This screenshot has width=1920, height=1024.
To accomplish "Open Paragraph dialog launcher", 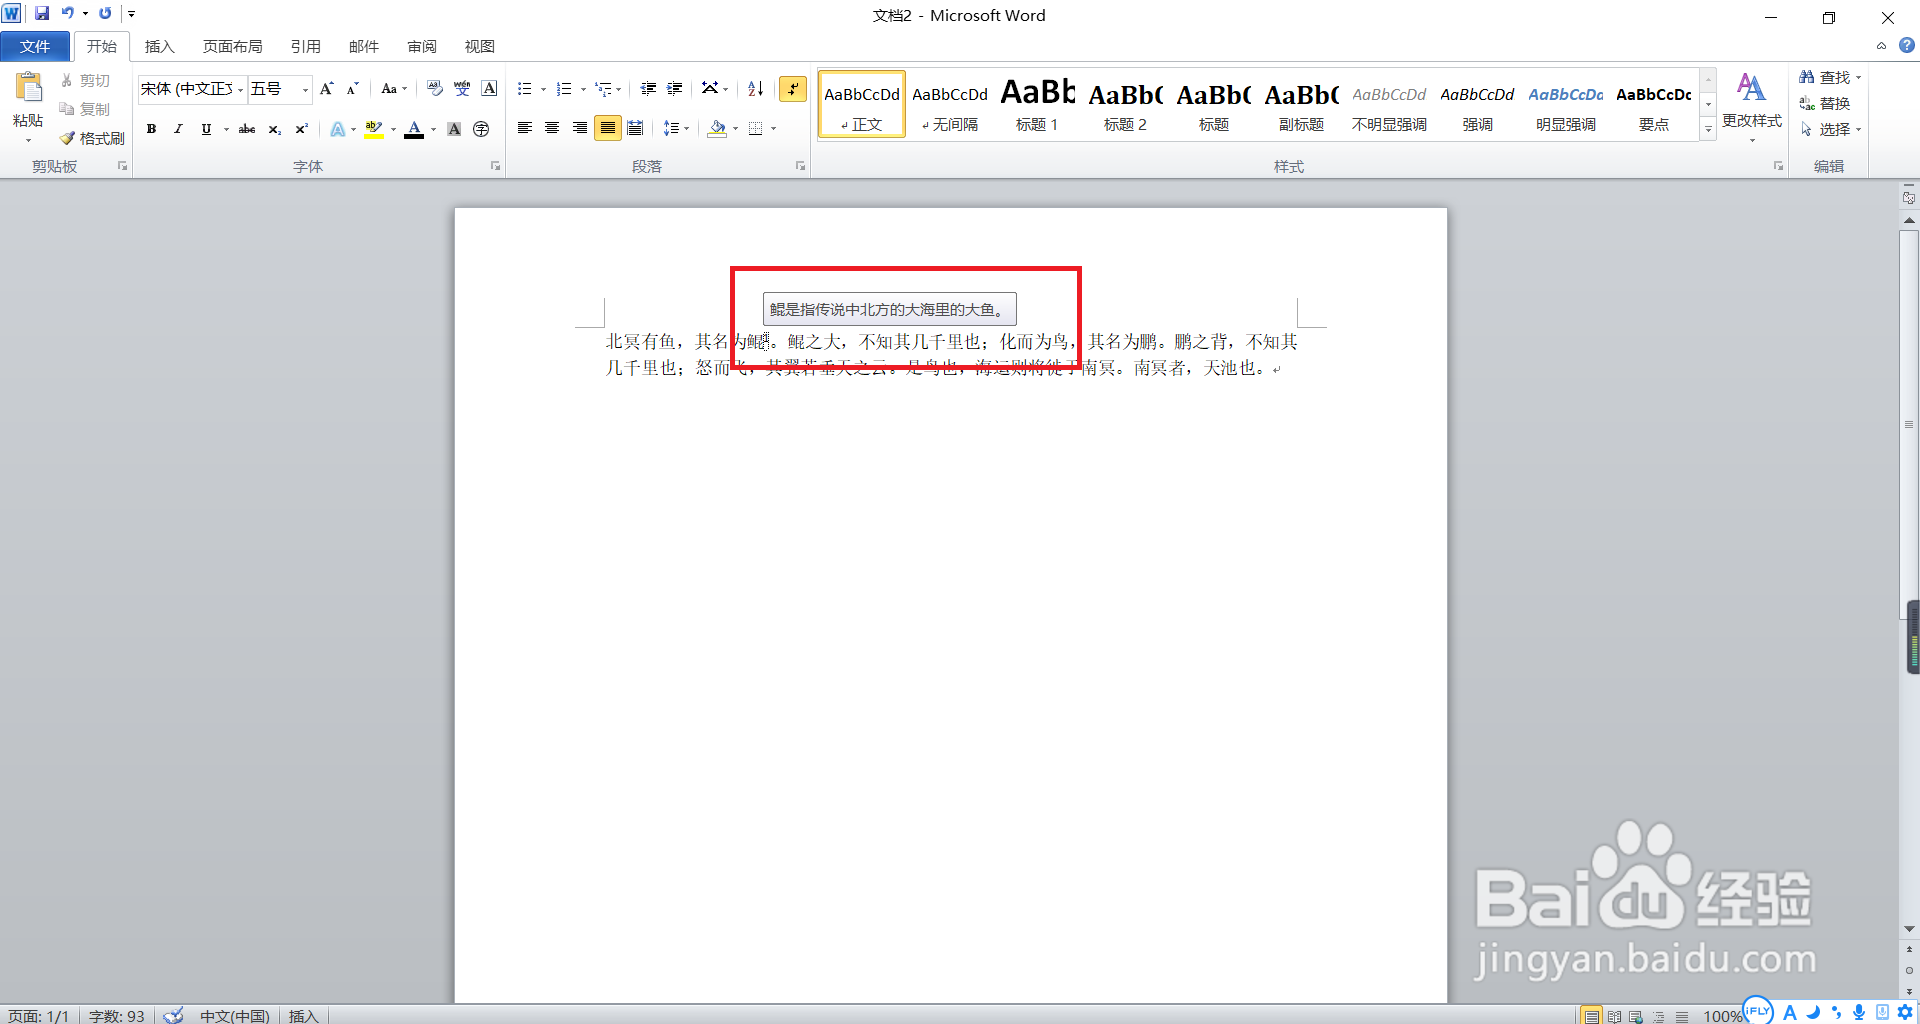I will click(x=800, y=166).
